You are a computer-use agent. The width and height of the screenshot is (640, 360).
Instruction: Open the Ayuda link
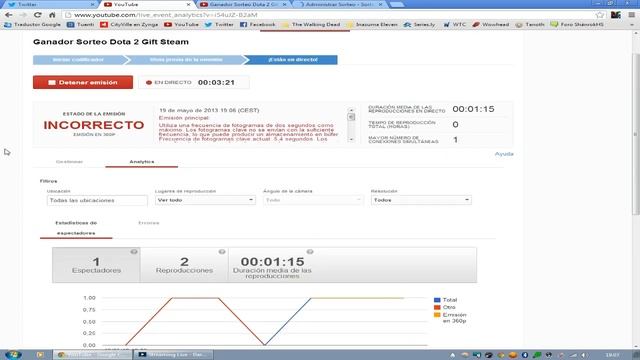(504, 154)
